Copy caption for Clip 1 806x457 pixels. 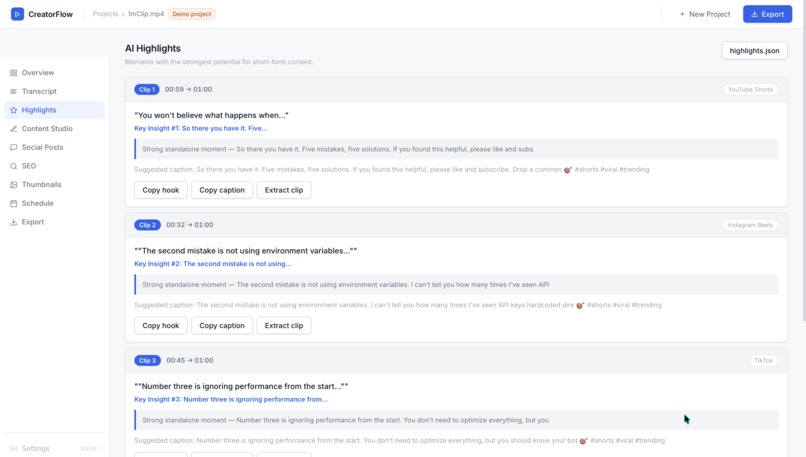222,190
